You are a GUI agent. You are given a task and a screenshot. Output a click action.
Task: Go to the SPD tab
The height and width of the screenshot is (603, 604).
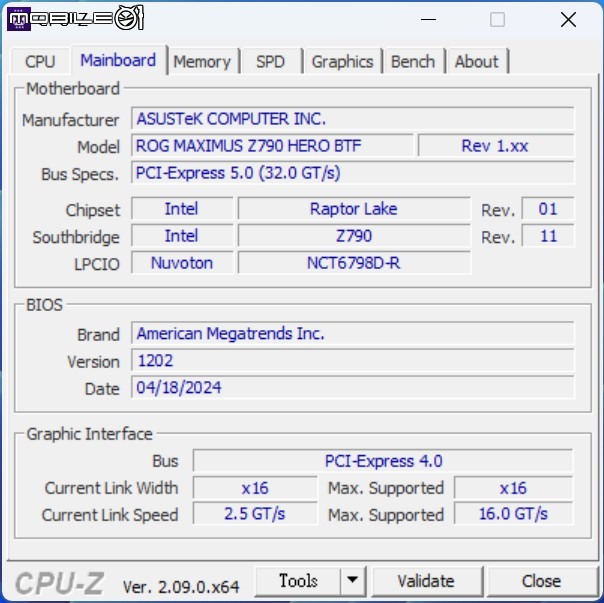tap(270, 61)
